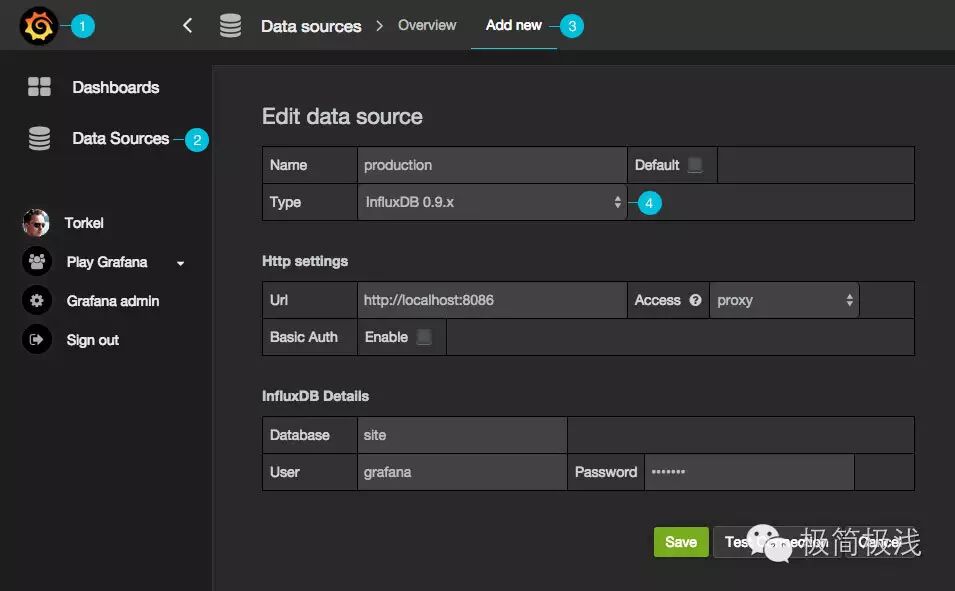Click the Dashboards grid icon in sidebar
The width and height of the screenshot is (955, 591).
pos(40,87)
